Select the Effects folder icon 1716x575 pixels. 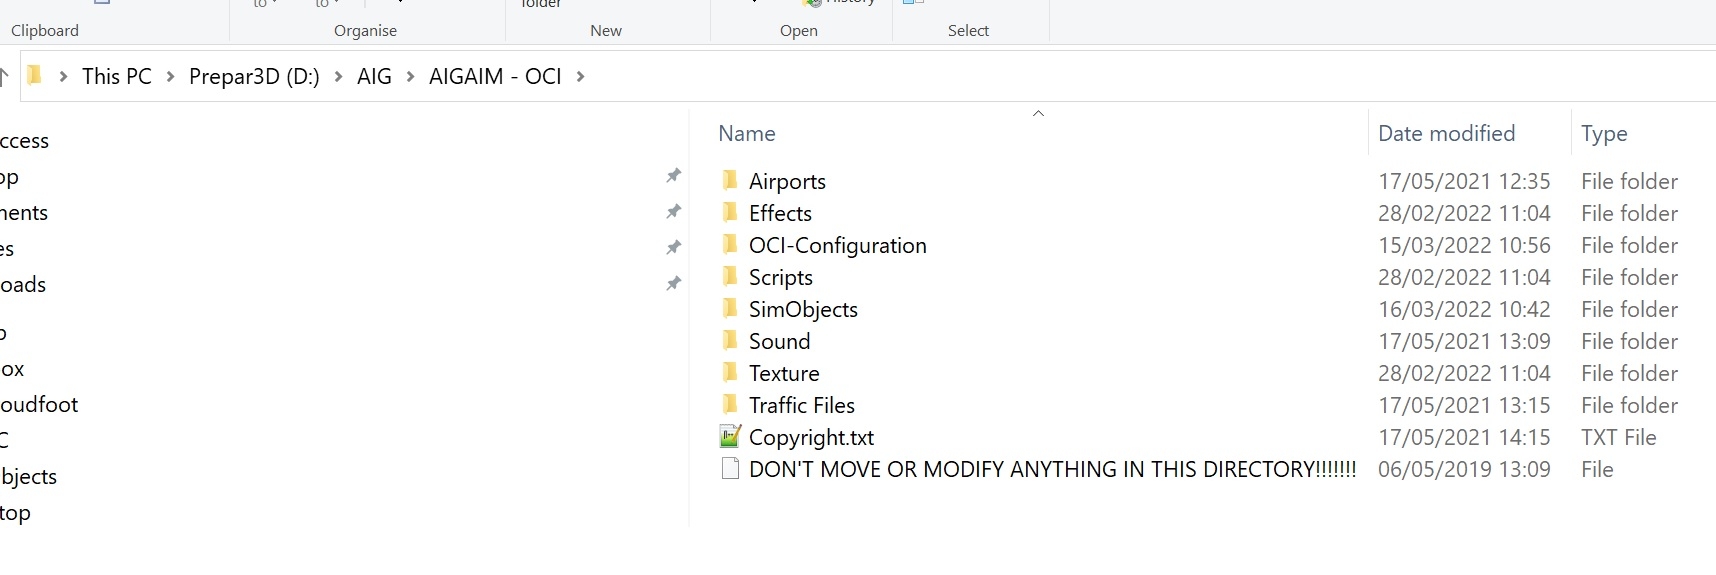click(x=730, y=213)
